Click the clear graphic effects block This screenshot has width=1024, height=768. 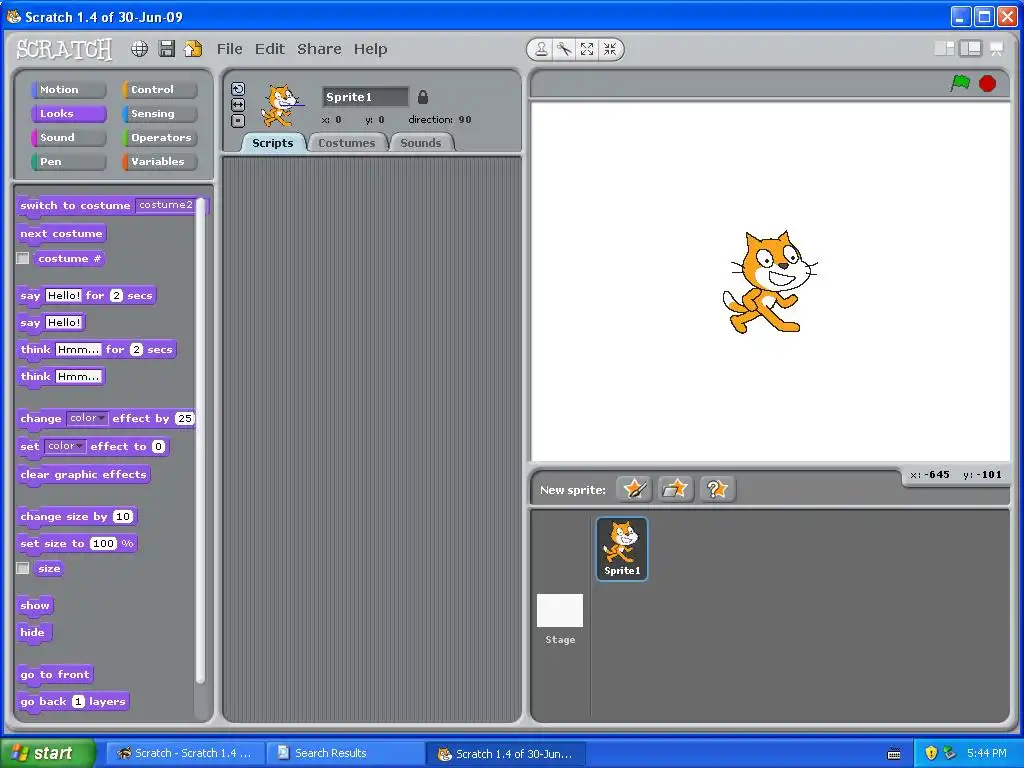click(x=83, y=475)
